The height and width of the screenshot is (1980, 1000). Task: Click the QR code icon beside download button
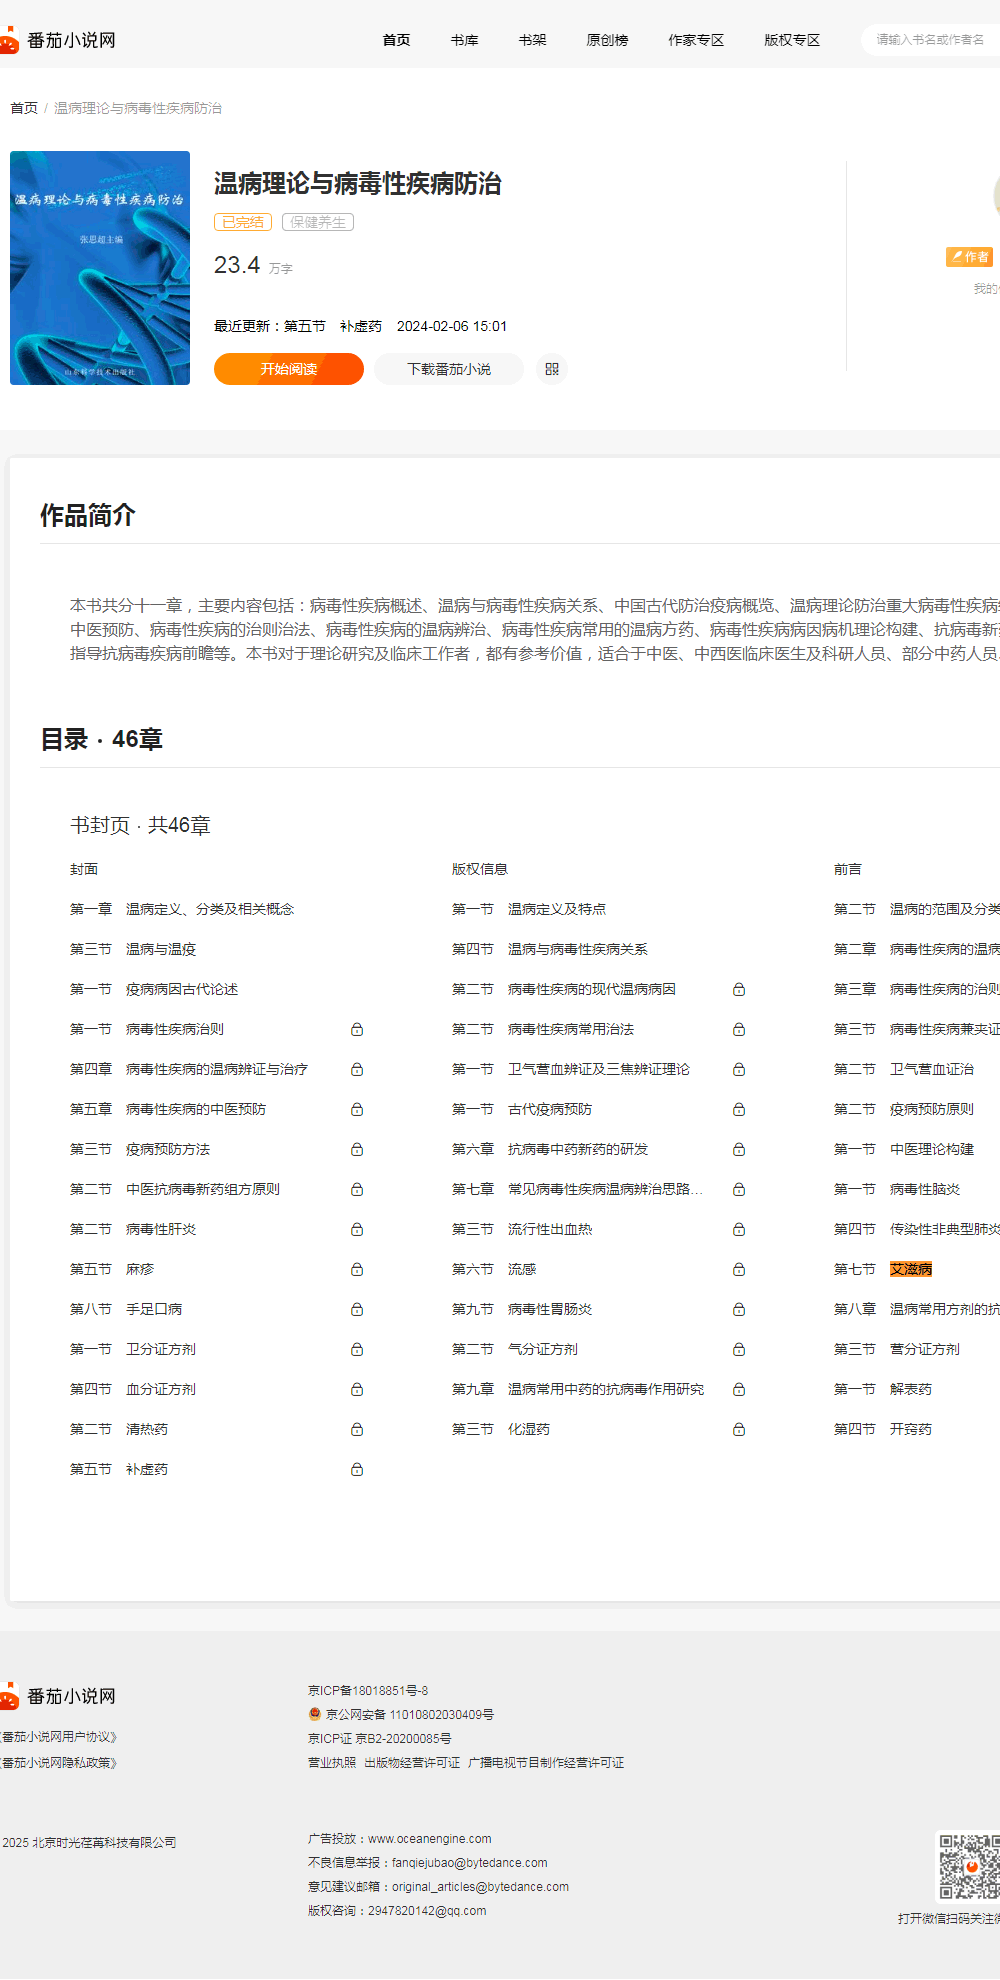coord(551,369)
